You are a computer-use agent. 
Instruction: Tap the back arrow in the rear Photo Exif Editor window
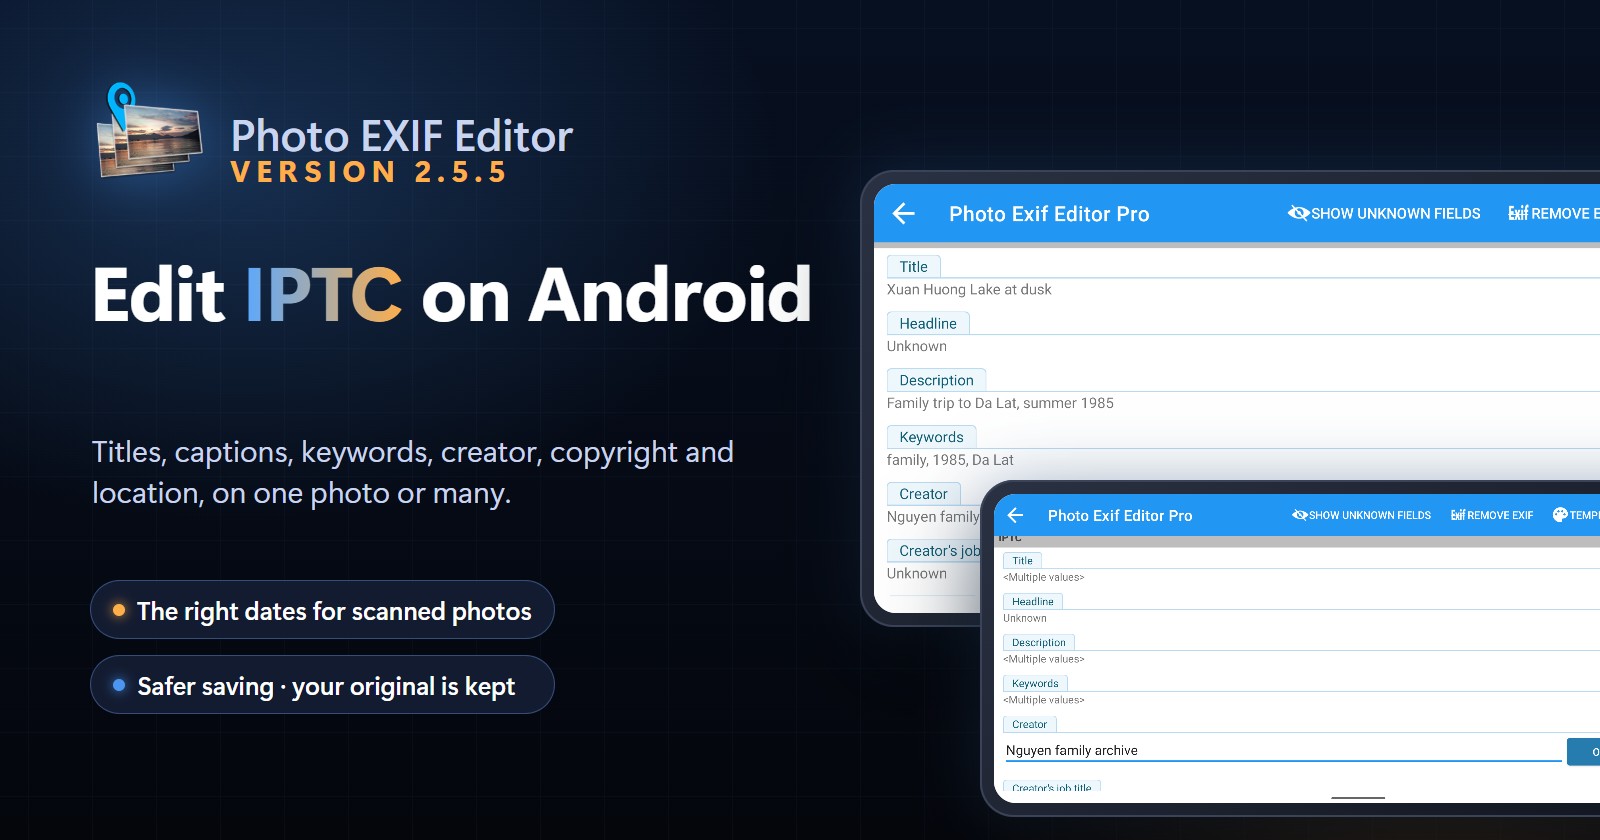click(904, 213)
